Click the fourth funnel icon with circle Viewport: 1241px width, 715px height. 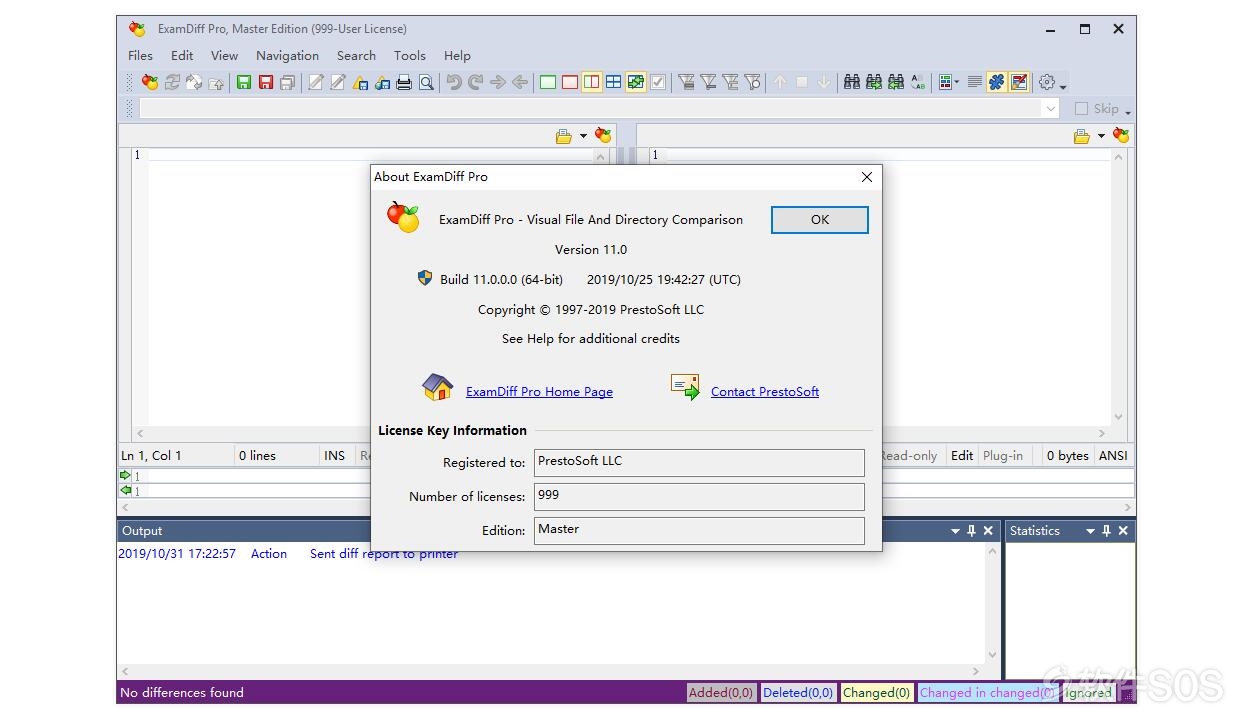coord(752,82)
